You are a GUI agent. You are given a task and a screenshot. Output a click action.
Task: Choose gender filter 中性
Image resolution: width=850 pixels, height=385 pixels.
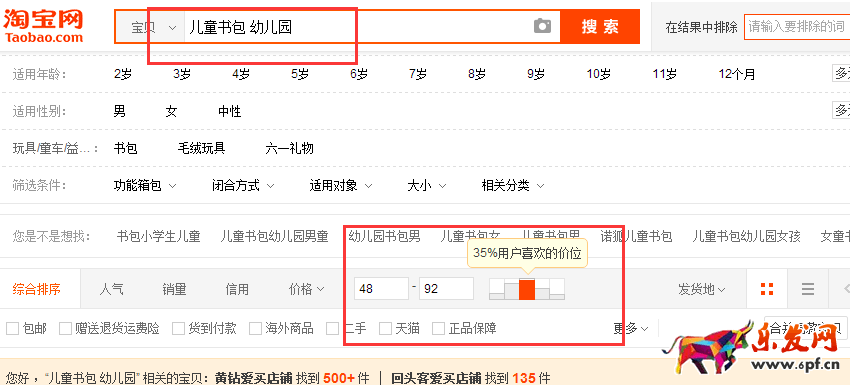pos(230,112)
